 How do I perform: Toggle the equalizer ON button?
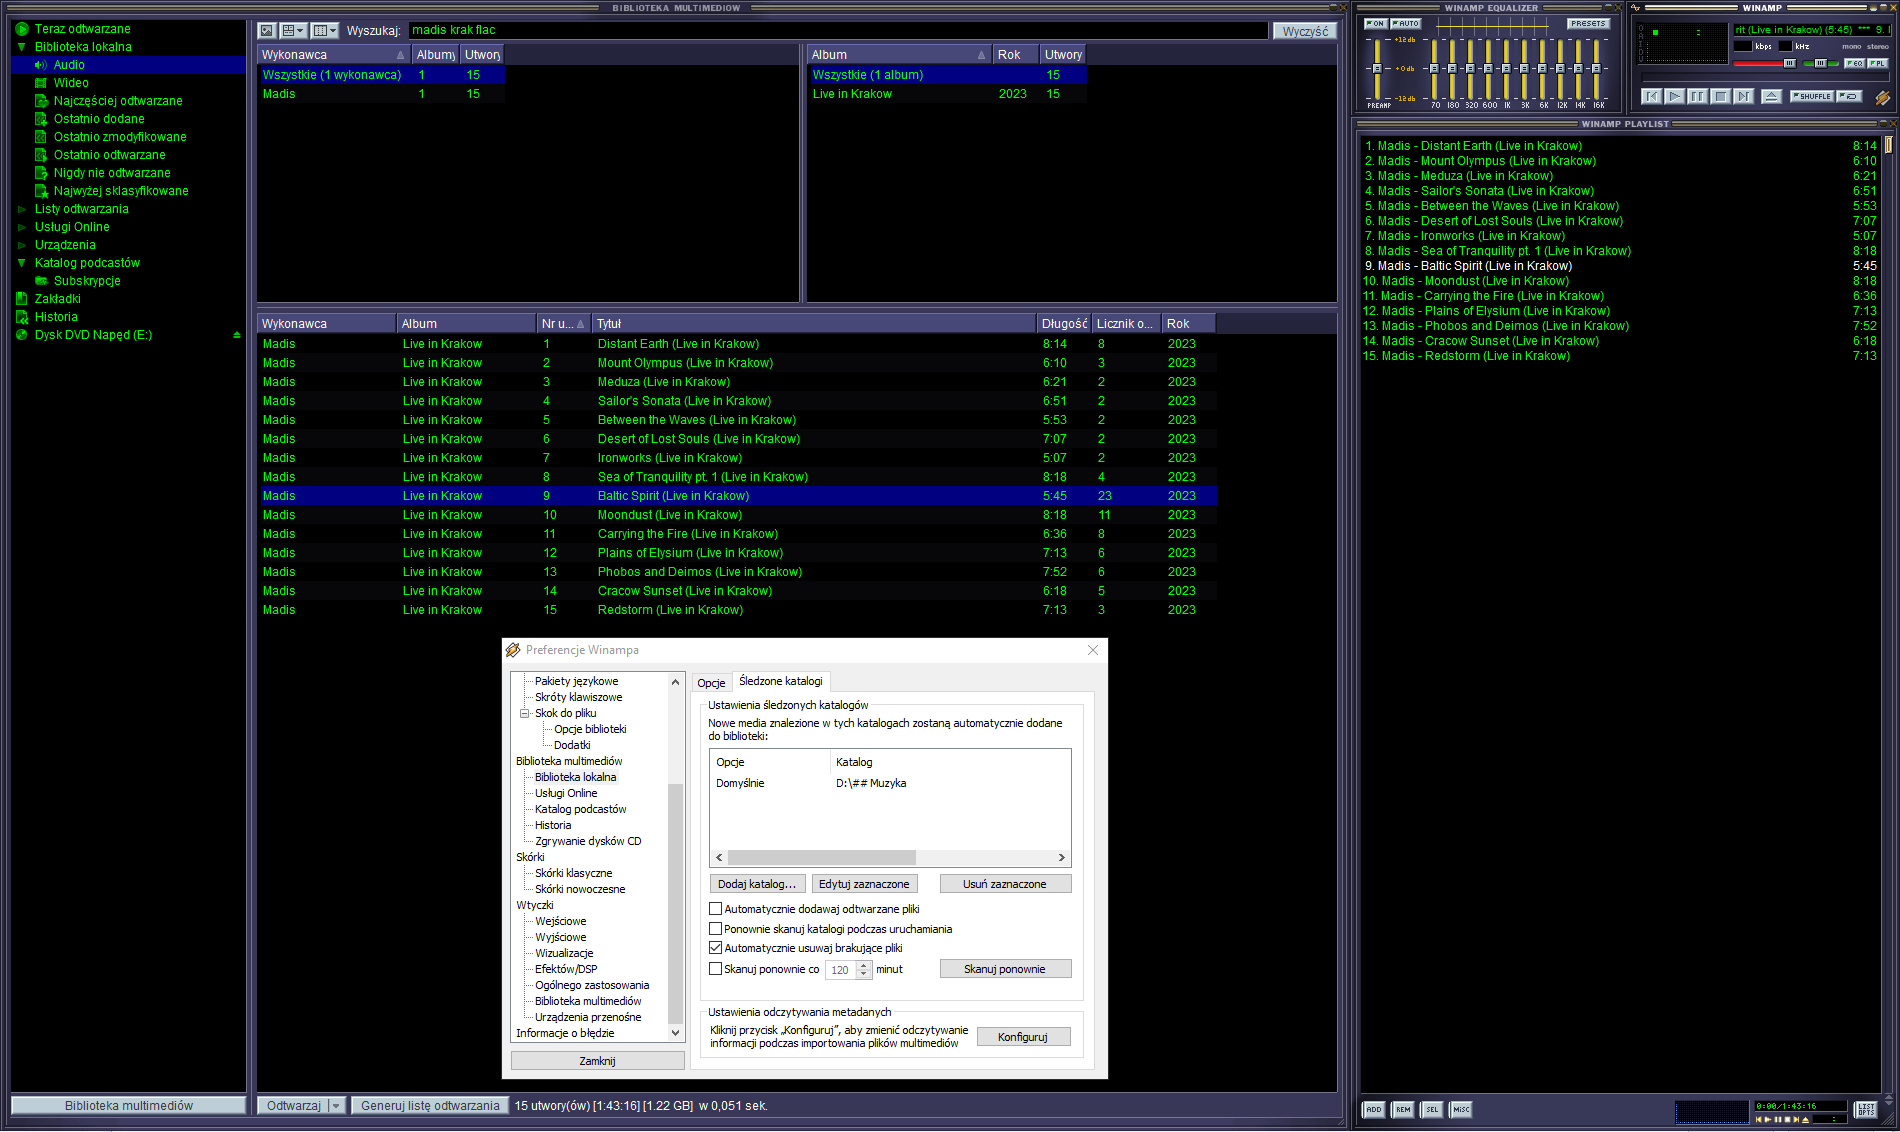click(1376, 24)
